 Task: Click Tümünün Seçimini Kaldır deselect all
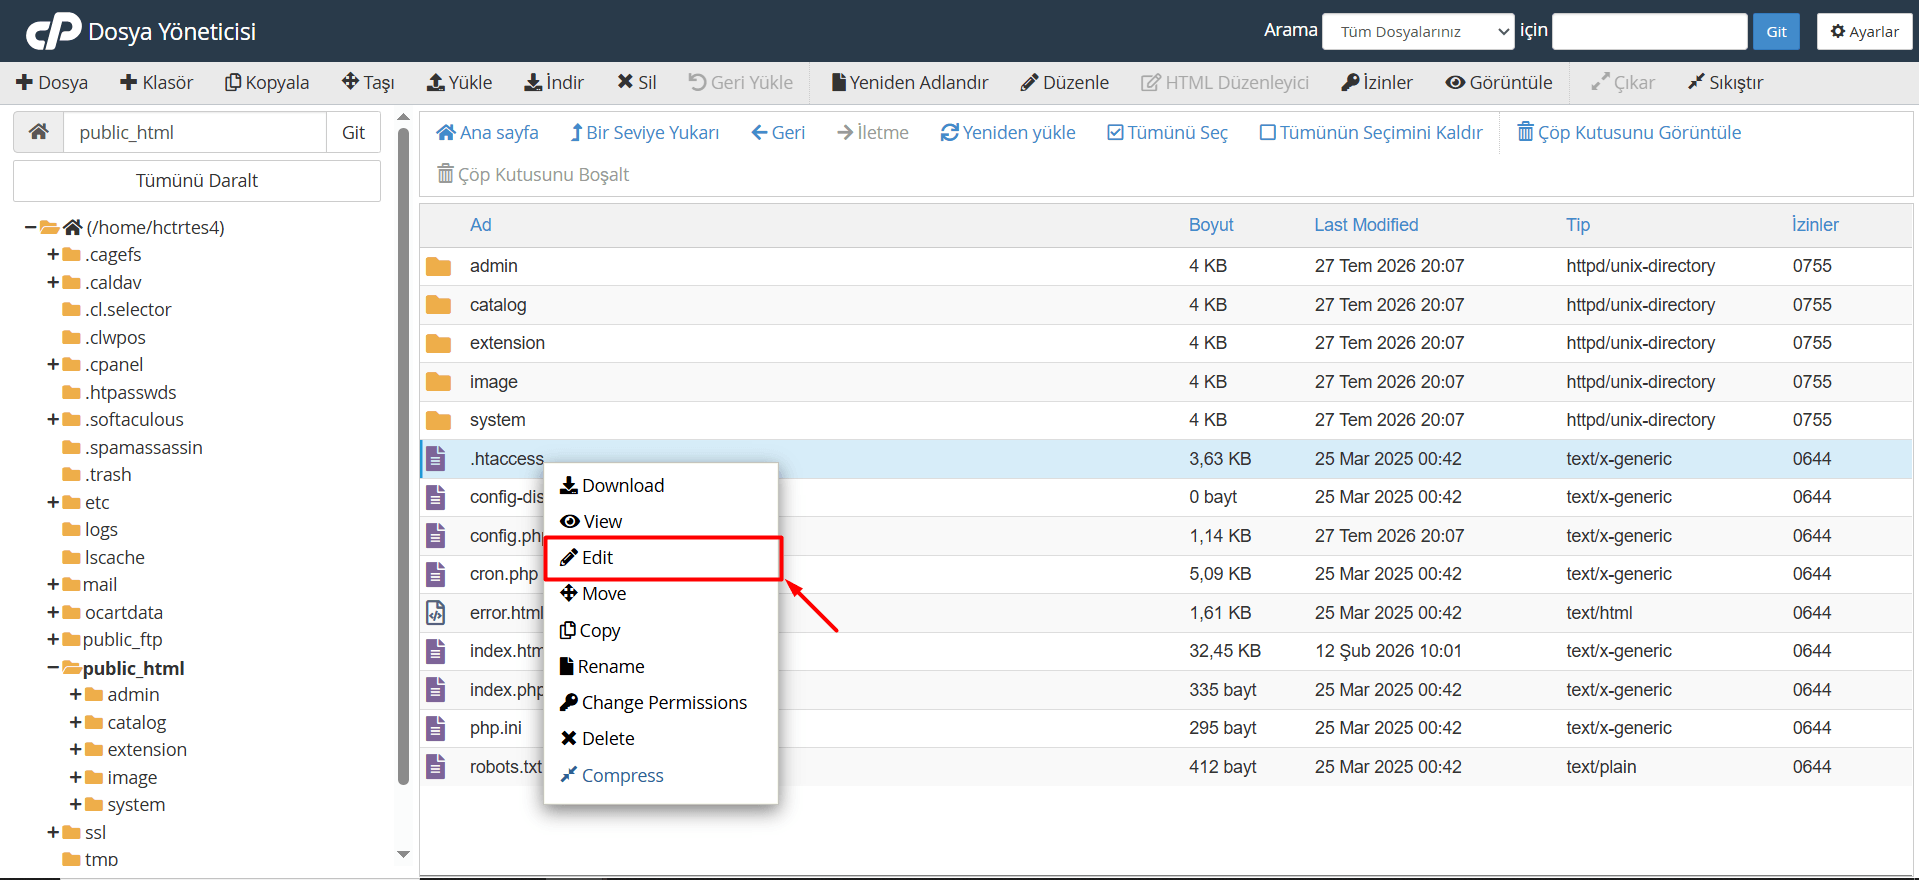pos(1371,133)
